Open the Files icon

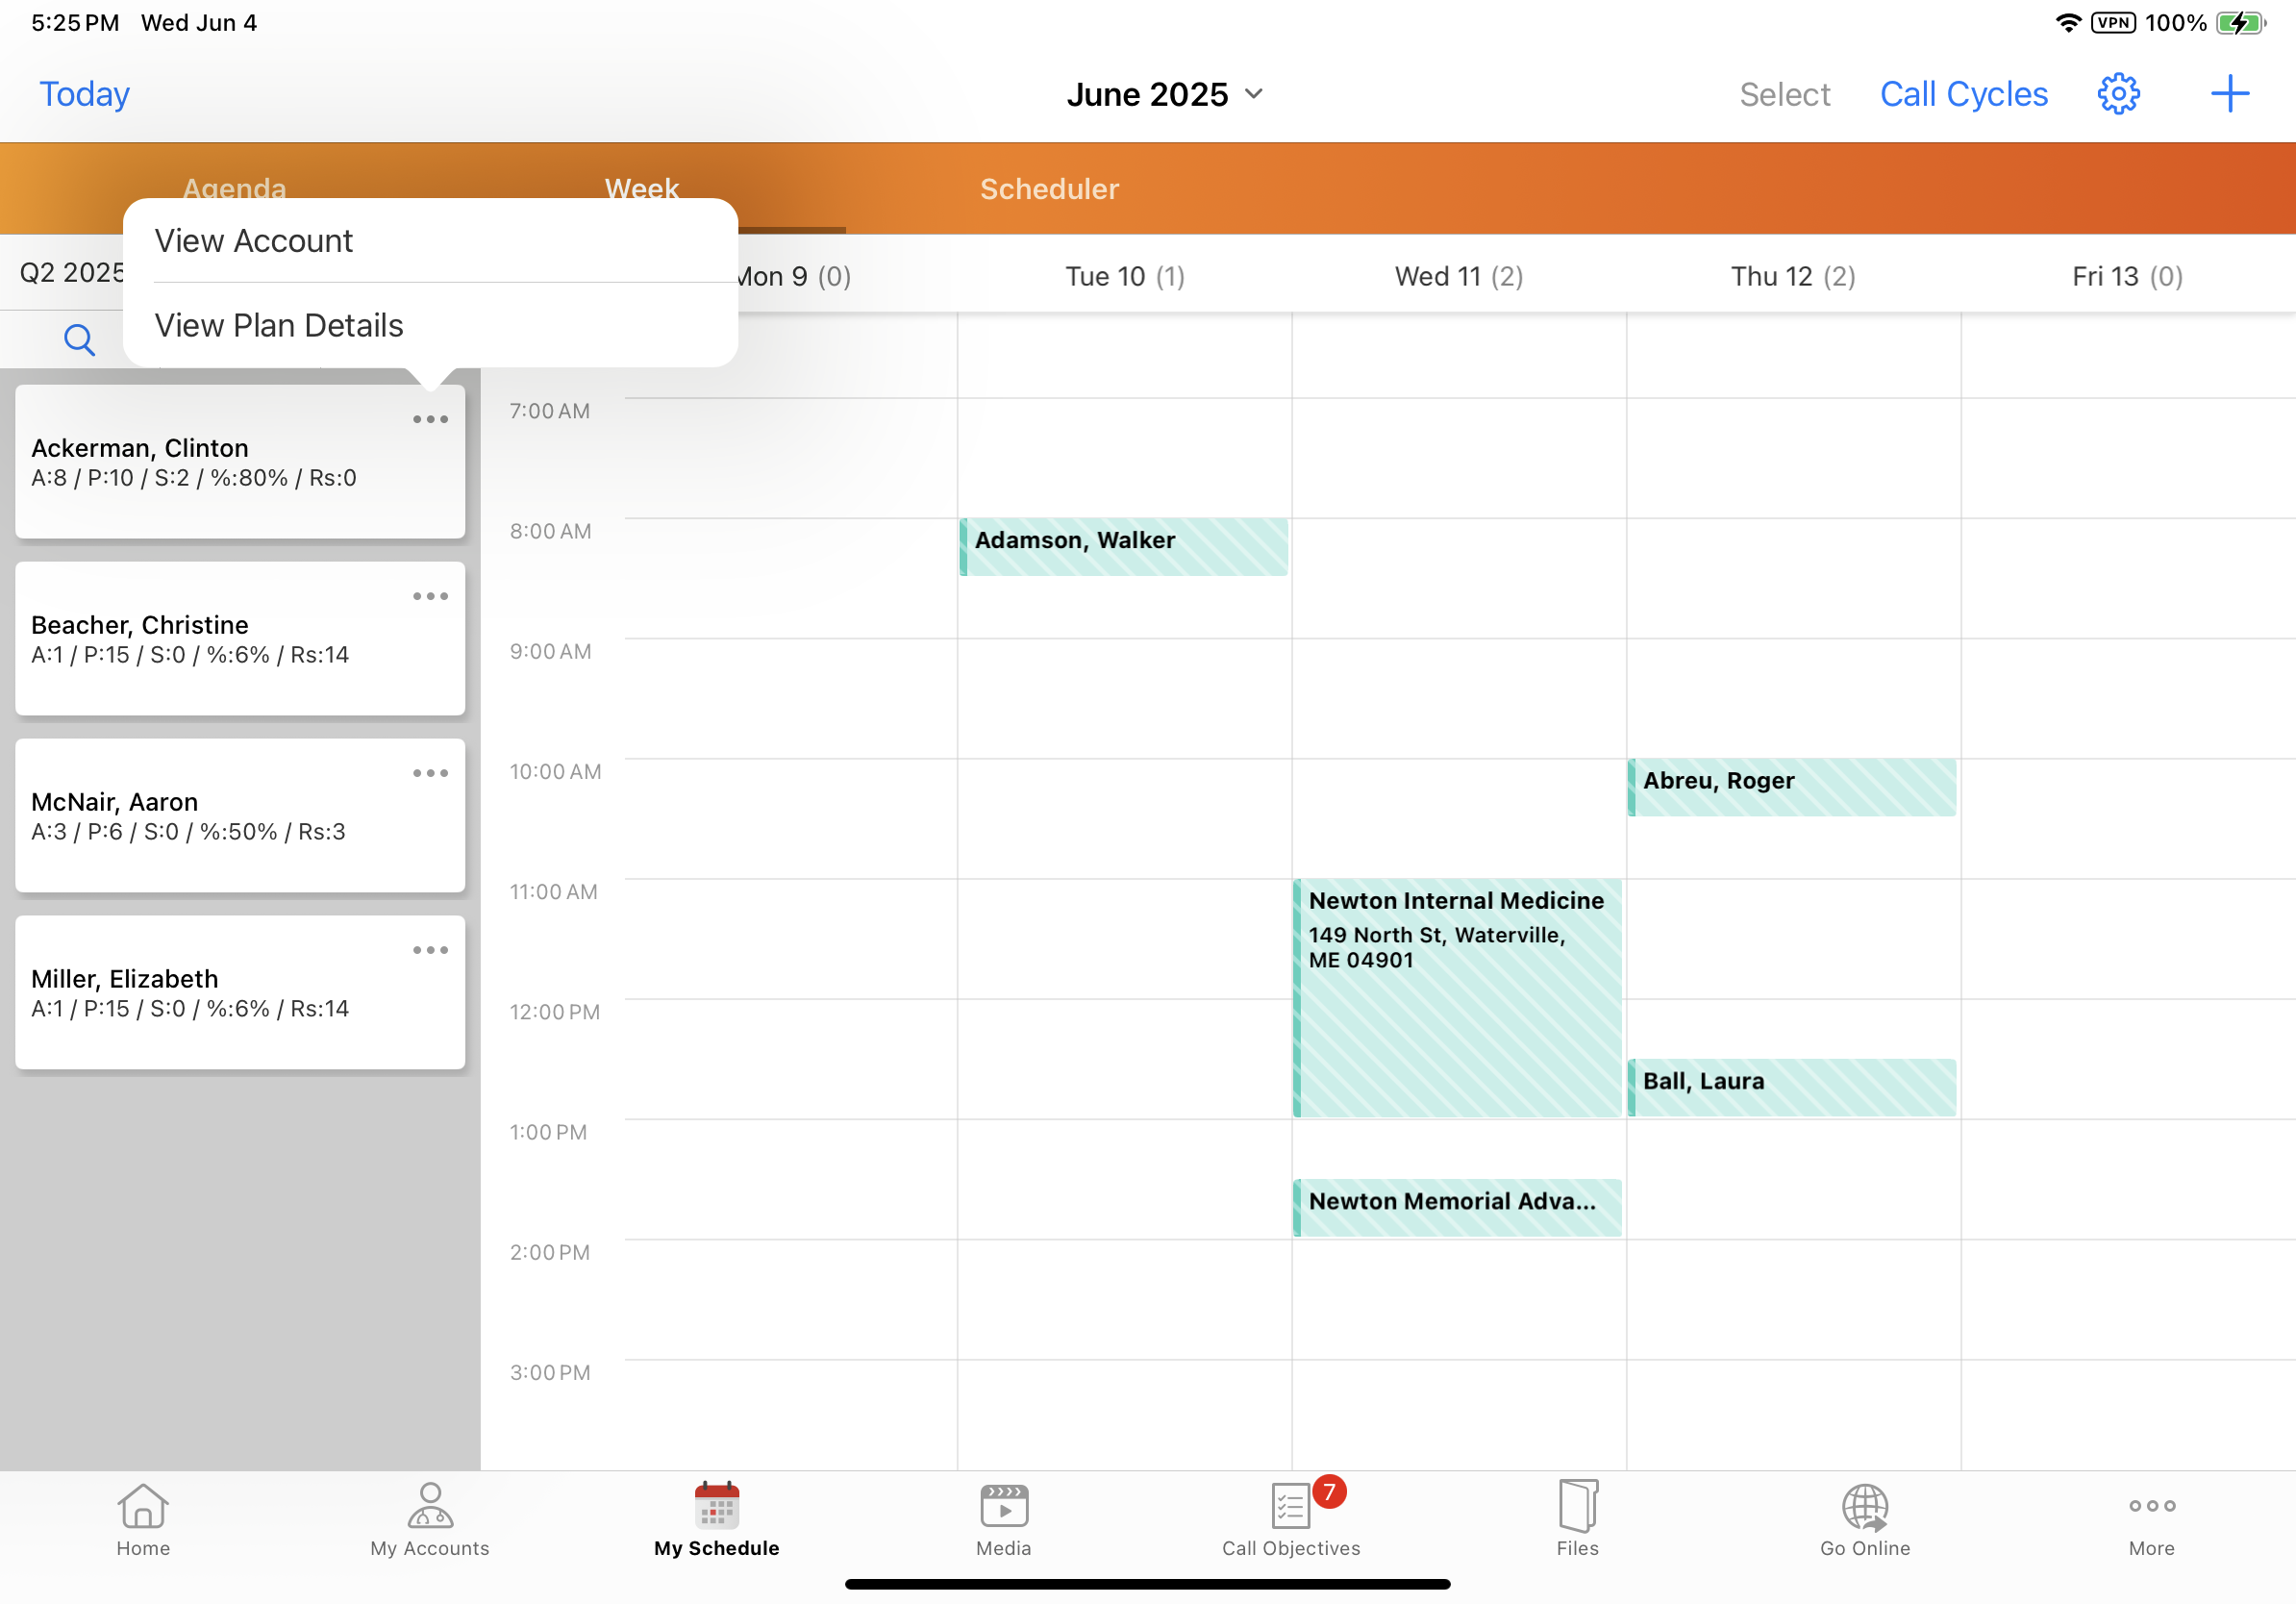coord(1577,1518)
